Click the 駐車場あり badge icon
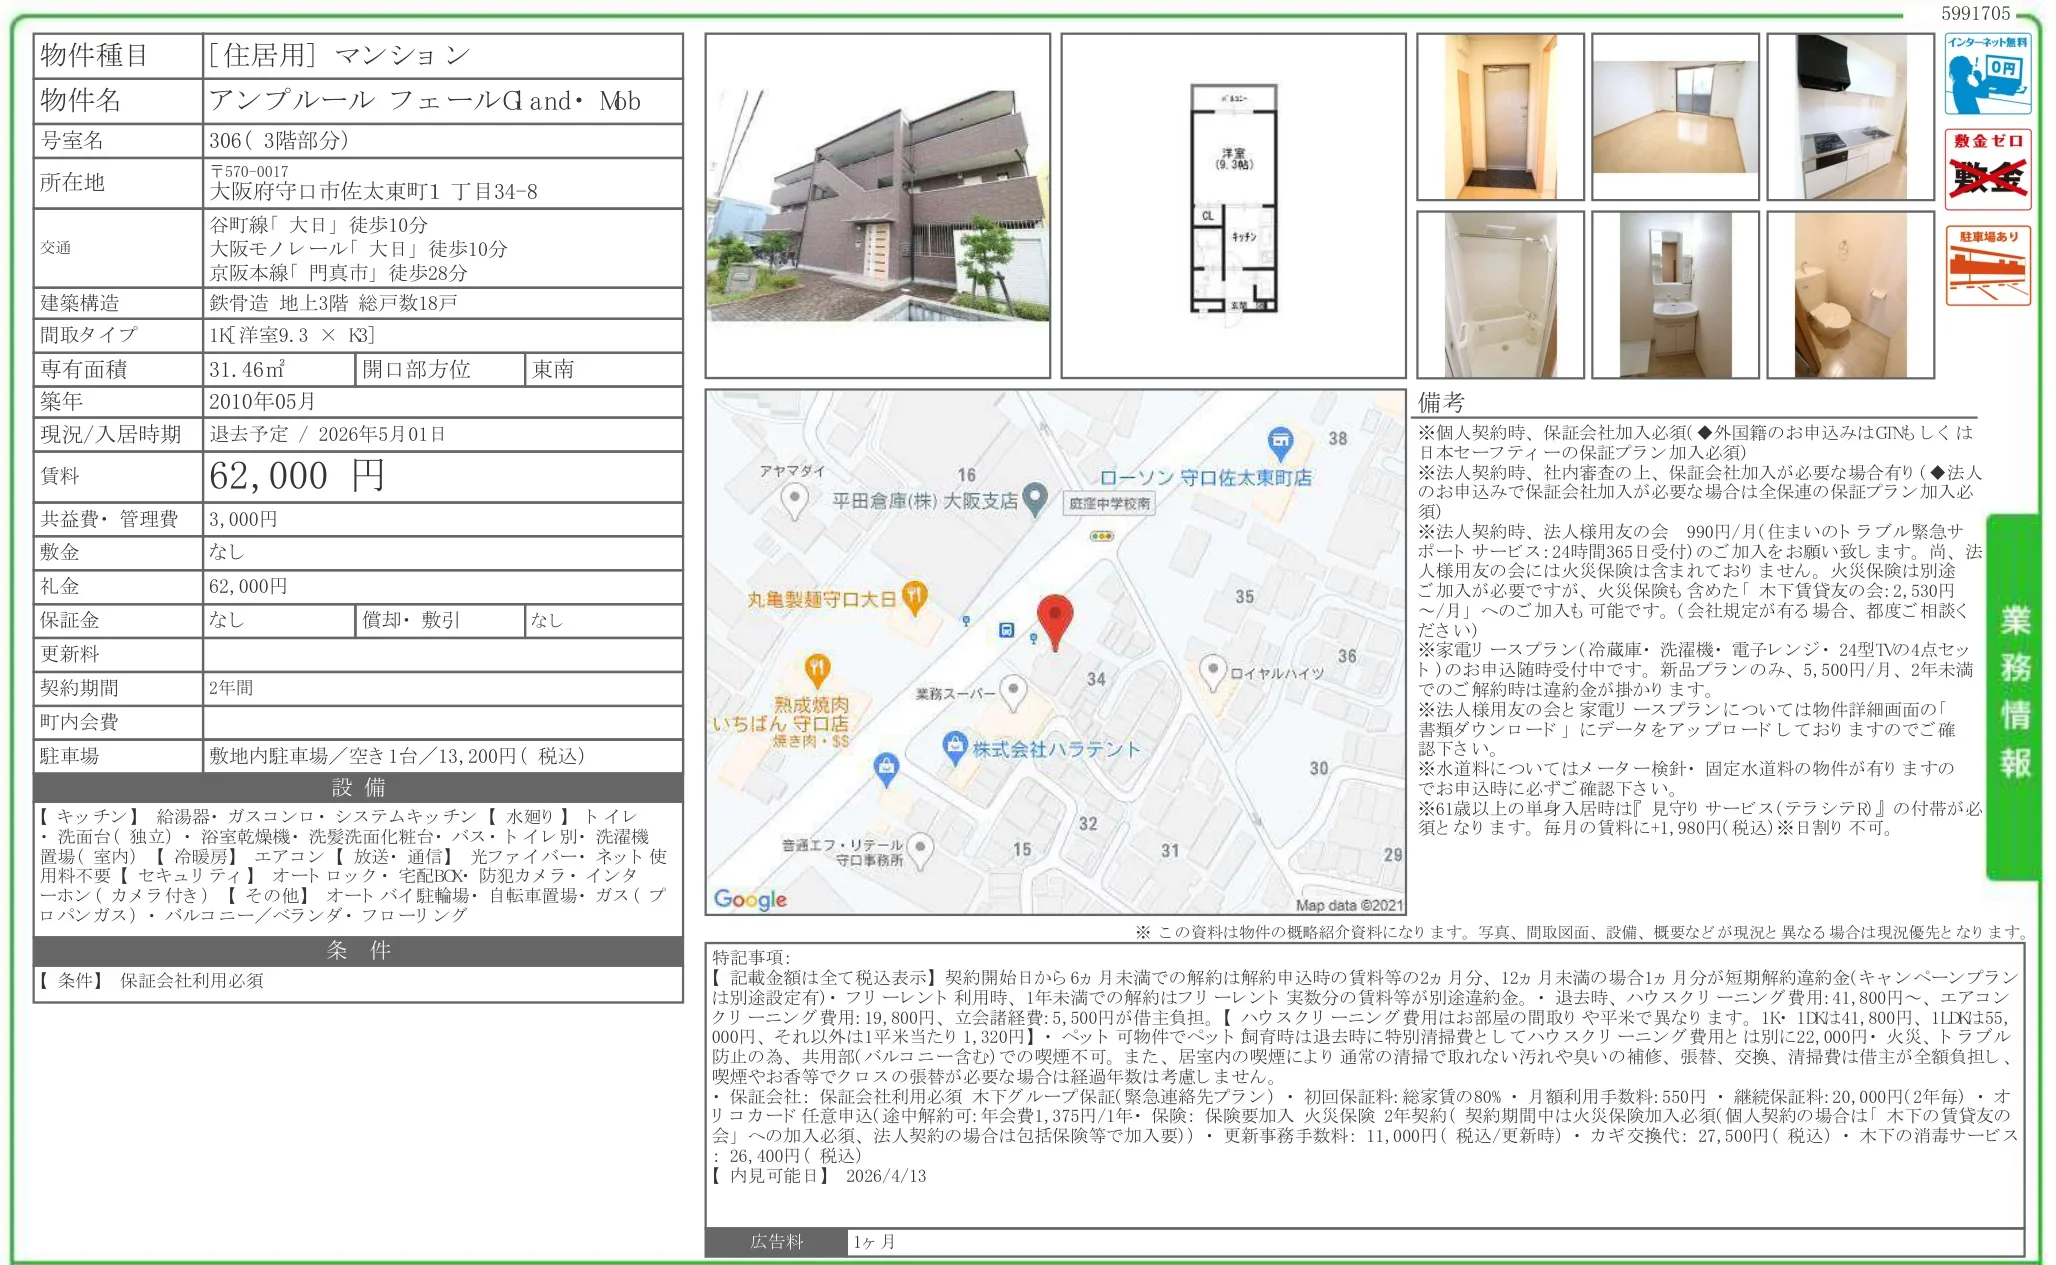 1987,265
